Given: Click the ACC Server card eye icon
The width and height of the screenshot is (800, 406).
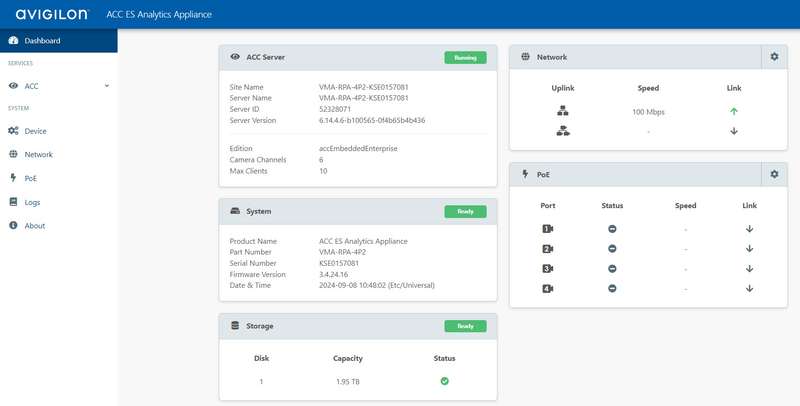Looking at the screenshot, I should [x=235, y=57].
